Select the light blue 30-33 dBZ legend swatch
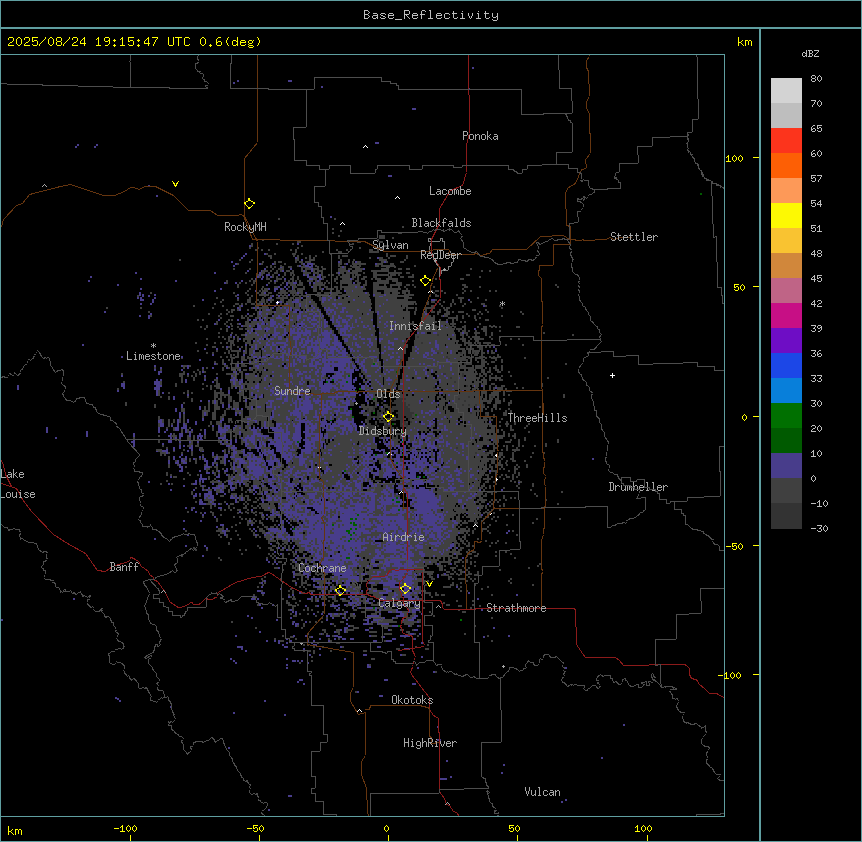 pos(786,391)
